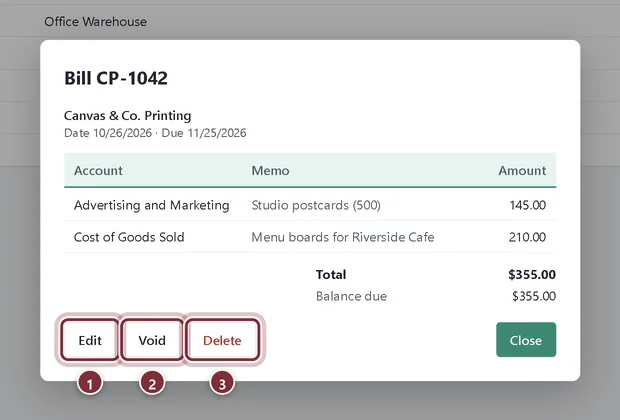Click the vendor name Canvas & Co. Printing
This screenshot has height=420, width=620.
pyautogui.click(x=127, y=115)
